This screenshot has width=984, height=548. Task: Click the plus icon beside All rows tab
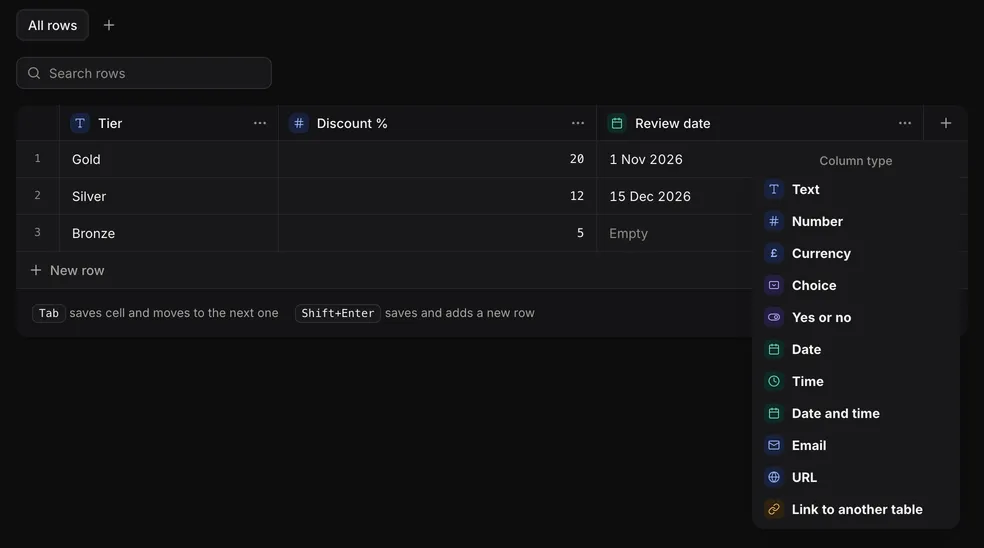(x=109, y=25)
